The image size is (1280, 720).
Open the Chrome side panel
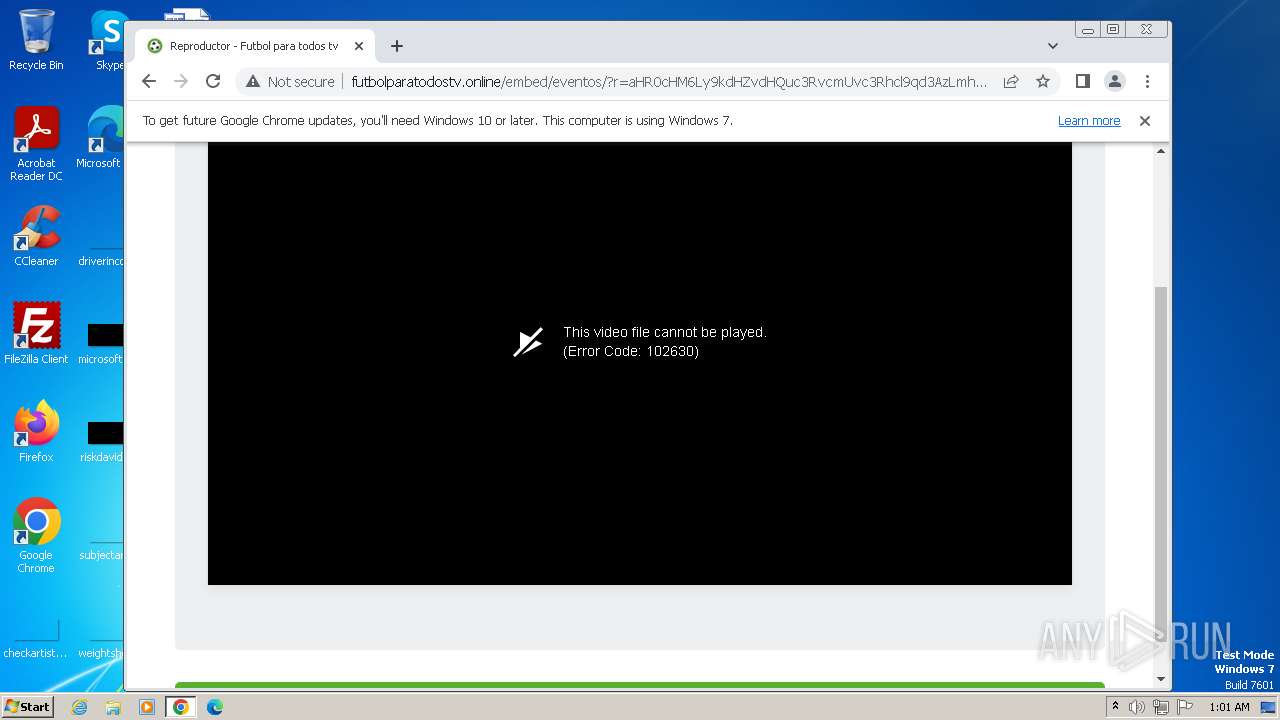[1082, 81]
